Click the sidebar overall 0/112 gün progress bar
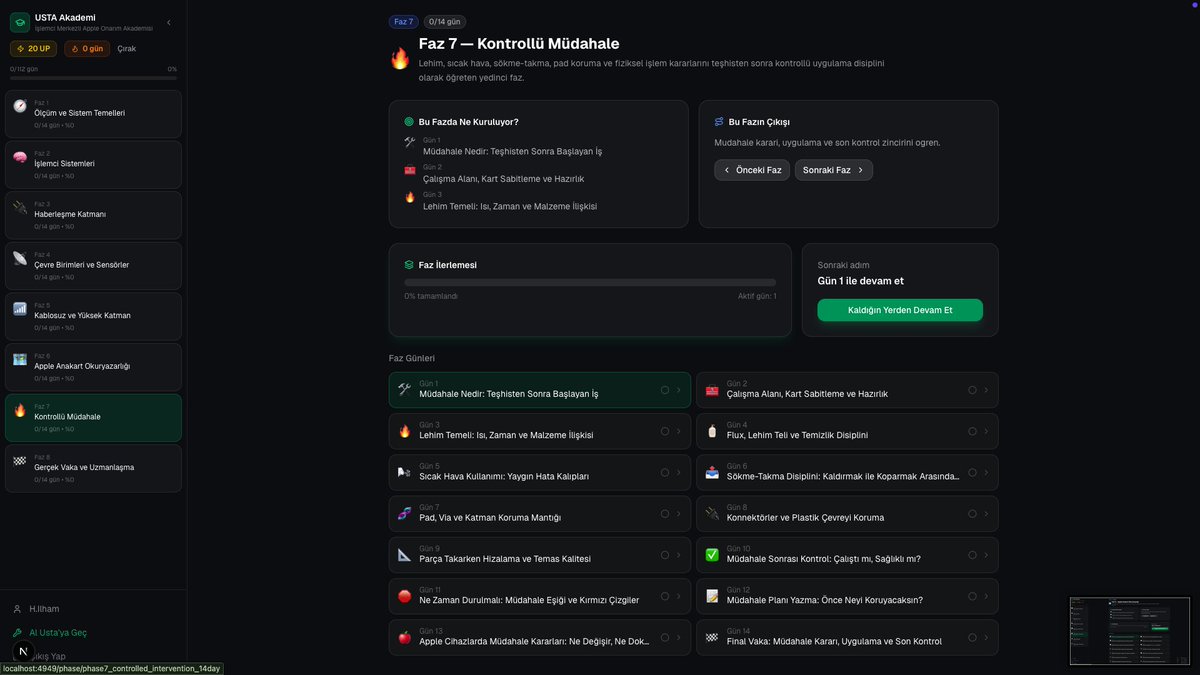 coord(93,78)
